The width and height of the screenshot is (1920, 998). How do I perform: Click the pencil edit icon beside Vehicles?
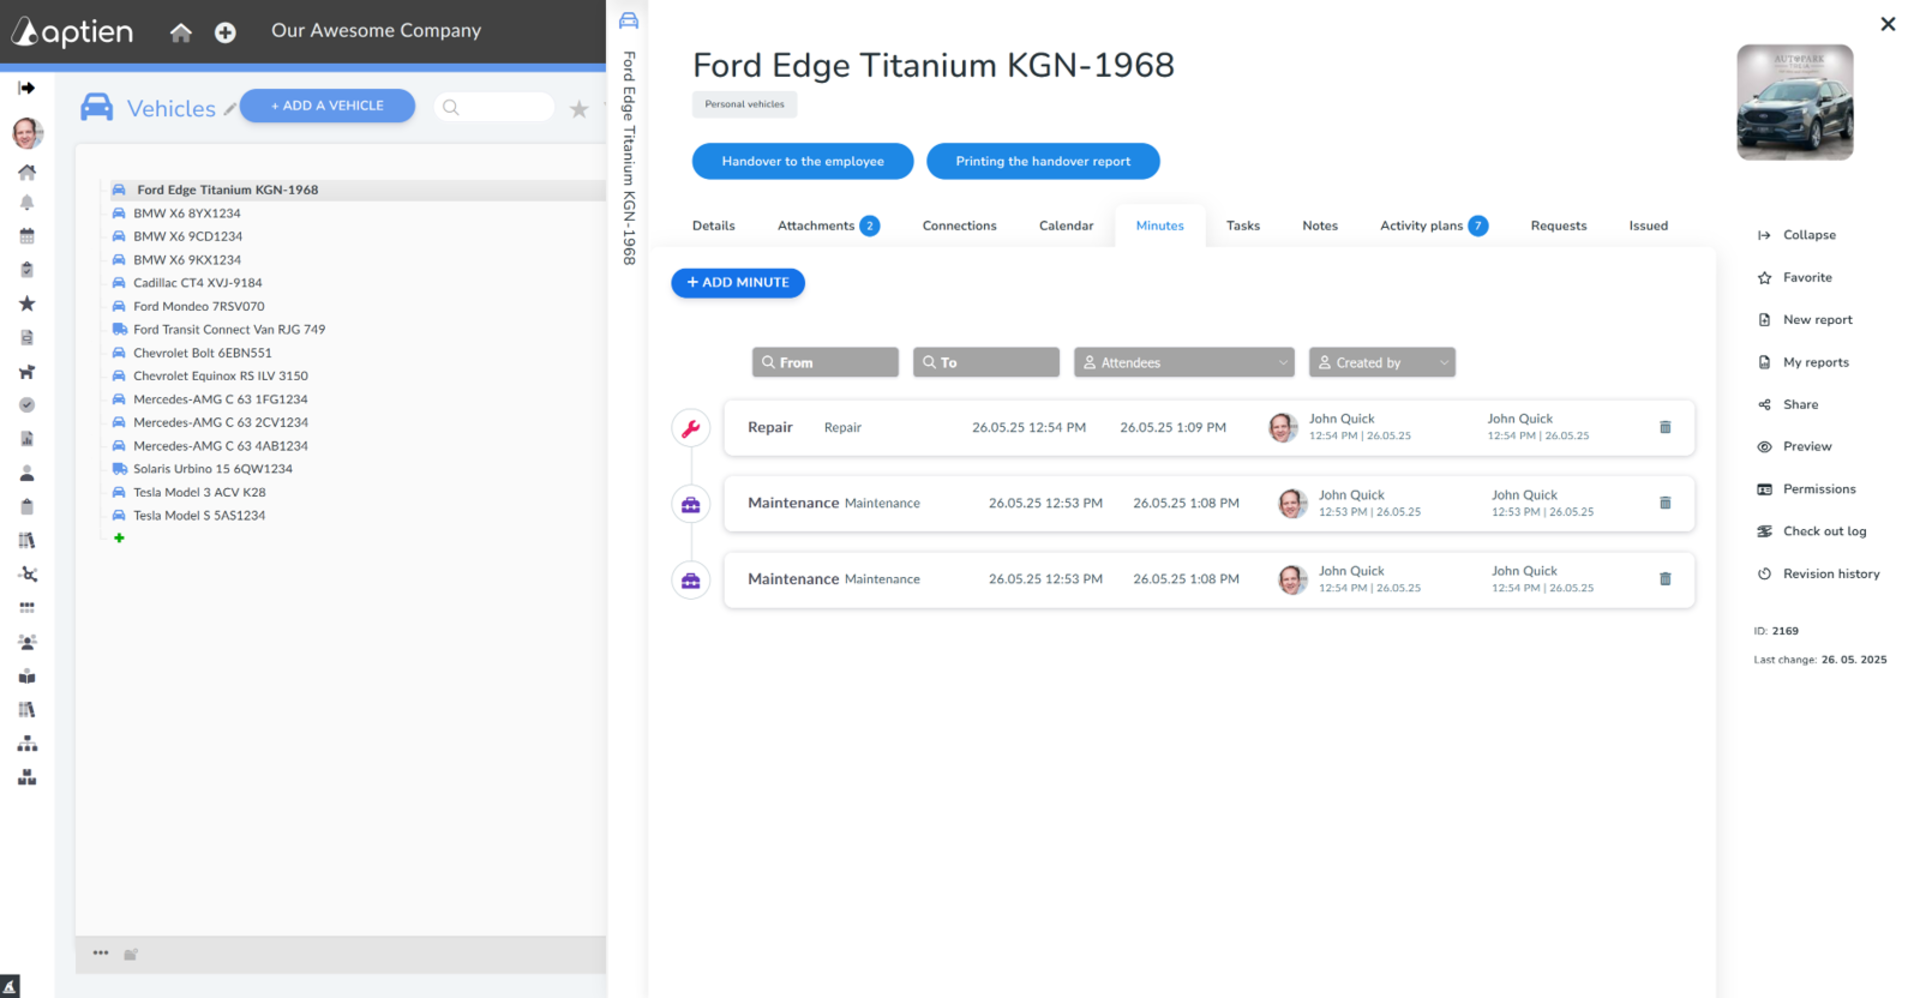(230, 109)
